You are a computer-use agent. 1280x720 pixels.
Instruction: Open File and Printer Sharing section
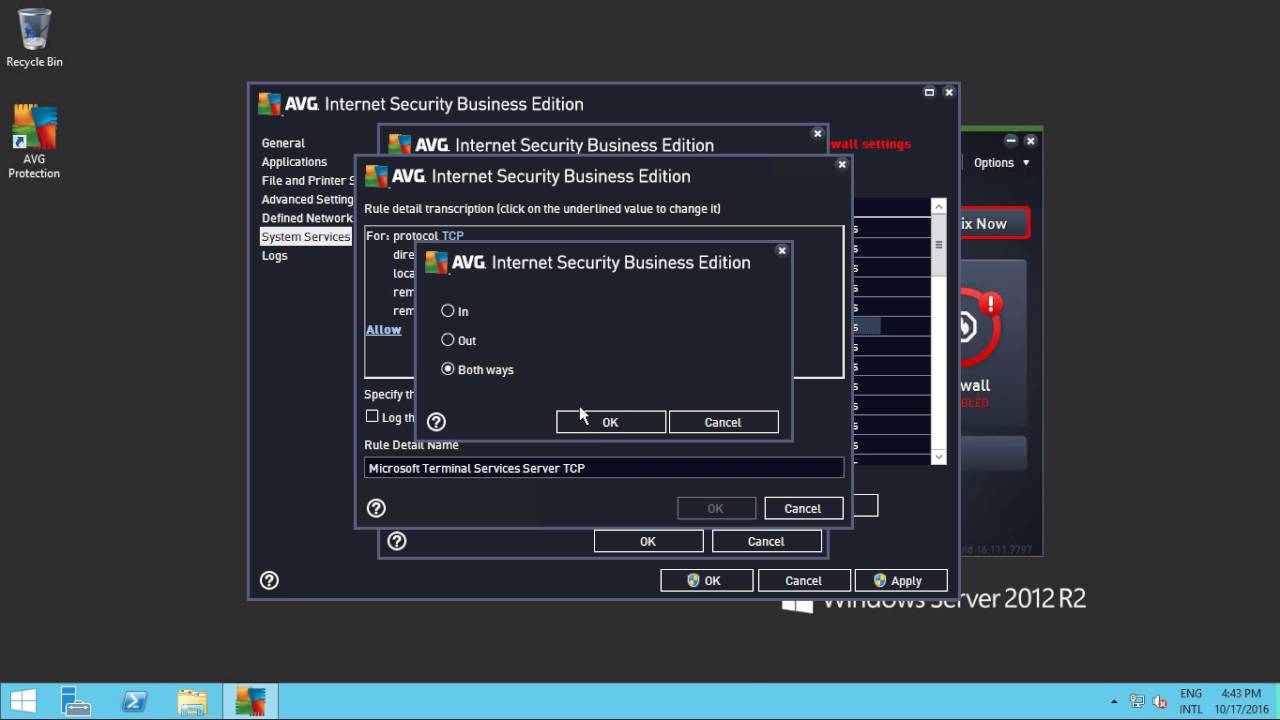pyautogui.click(x=308, y=181)
